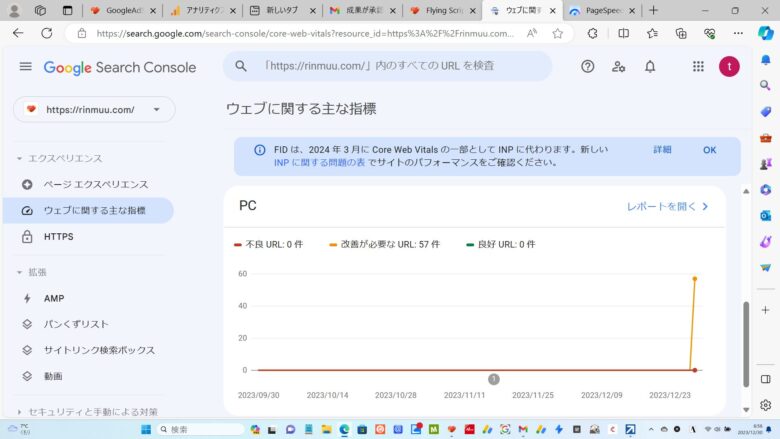
Task: Select ページ エクスペリエンス in sidebar
Action: 95,185
